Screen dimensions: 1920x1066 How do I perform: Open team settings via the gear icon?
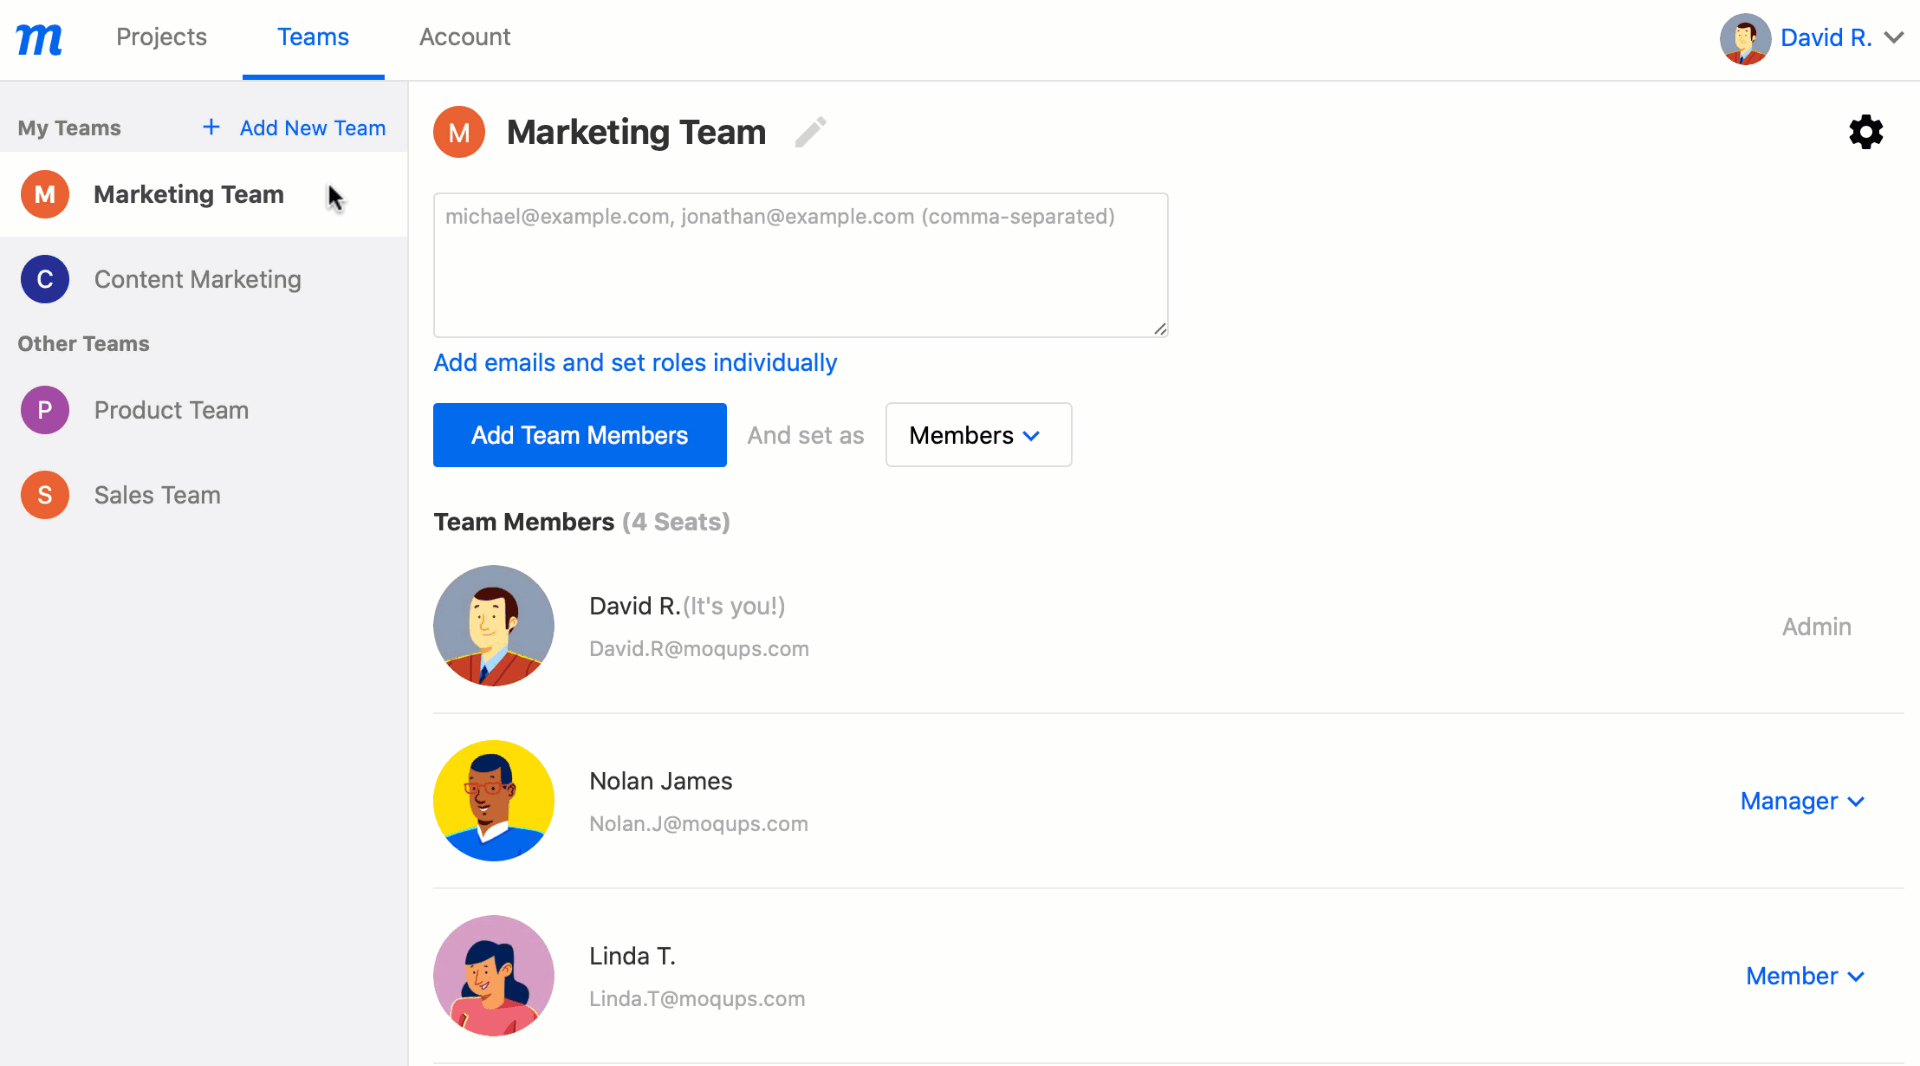[1866, 131]
